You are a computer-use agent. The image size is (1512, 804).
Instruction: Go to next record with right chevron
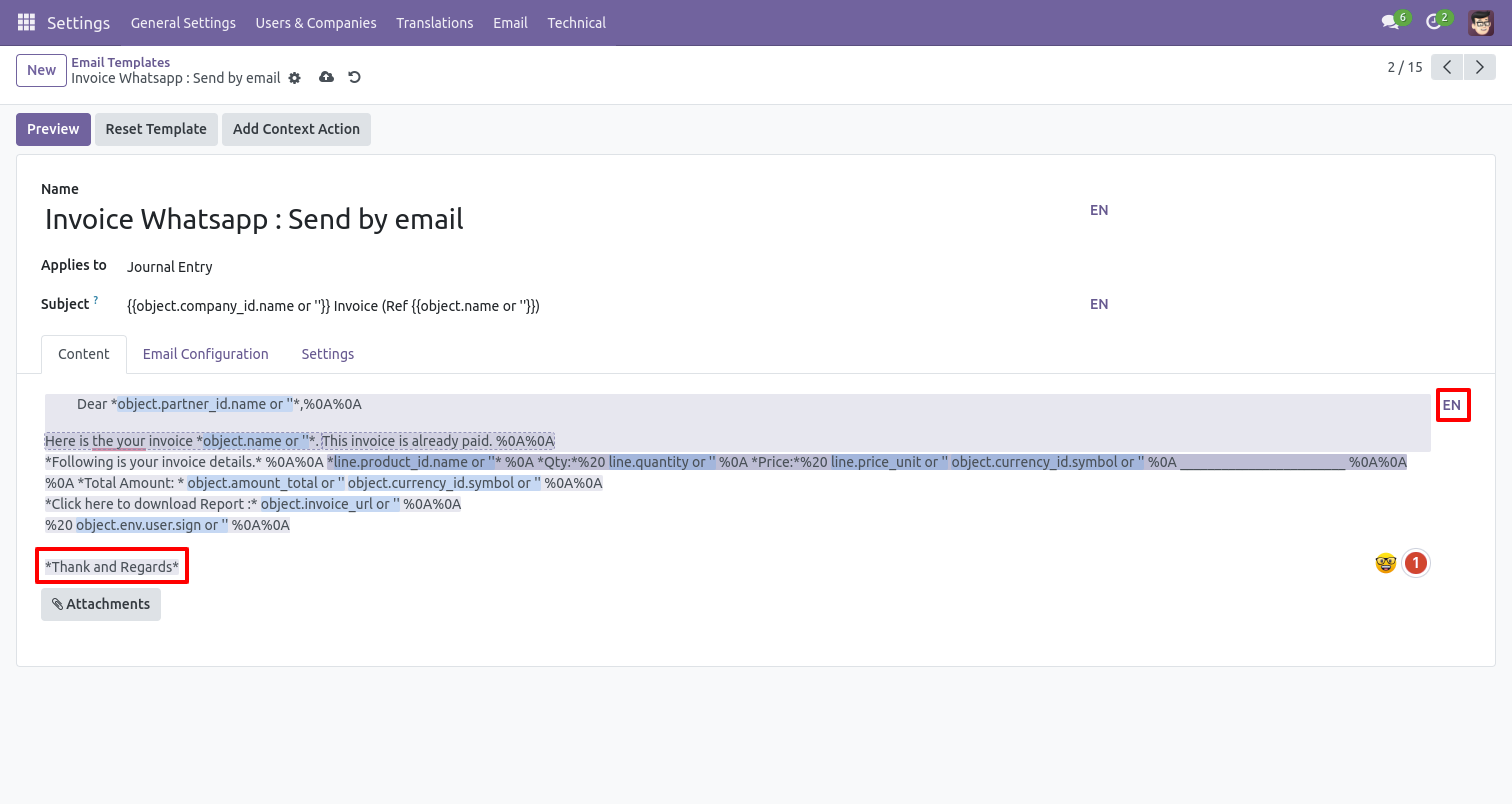1480,67
